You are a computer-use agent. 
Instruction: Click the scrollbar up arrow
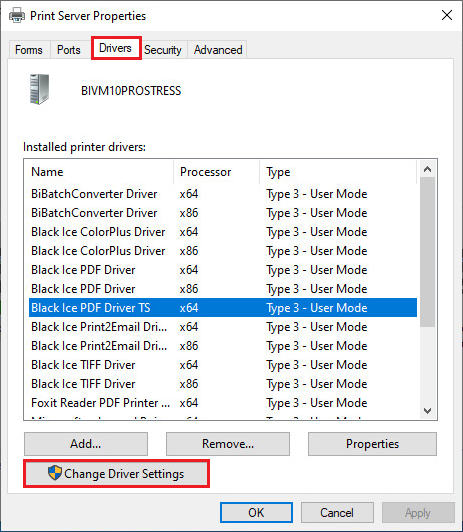427,169
